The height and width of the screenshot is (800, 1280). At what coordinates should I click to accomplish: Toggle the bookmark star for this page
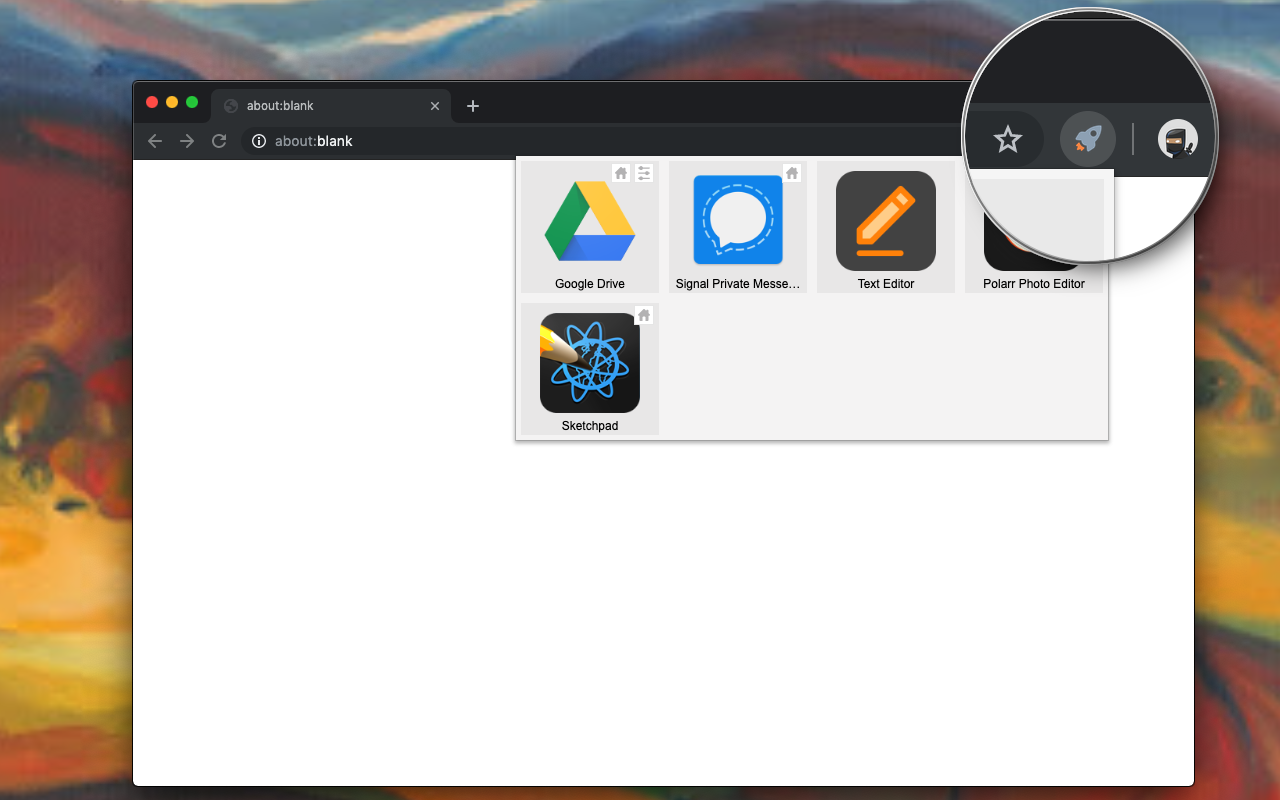[x=1007, y=139]
